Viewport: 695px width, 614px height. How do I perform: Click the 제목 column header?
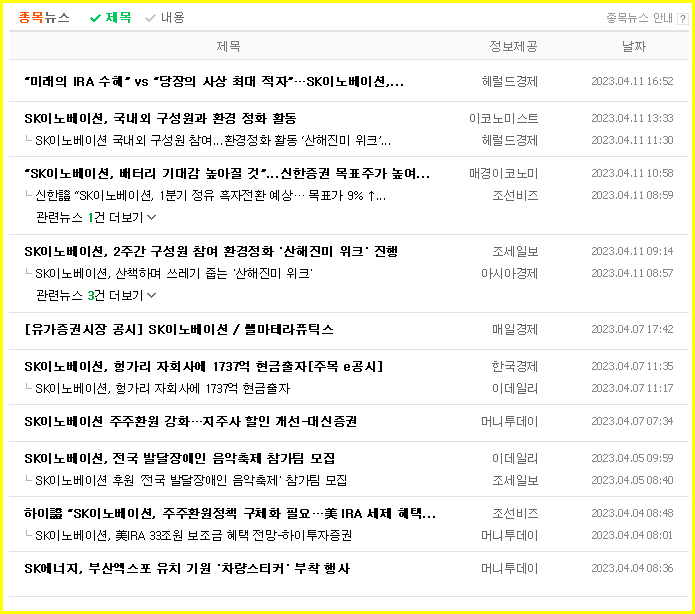tap(228, 46)
